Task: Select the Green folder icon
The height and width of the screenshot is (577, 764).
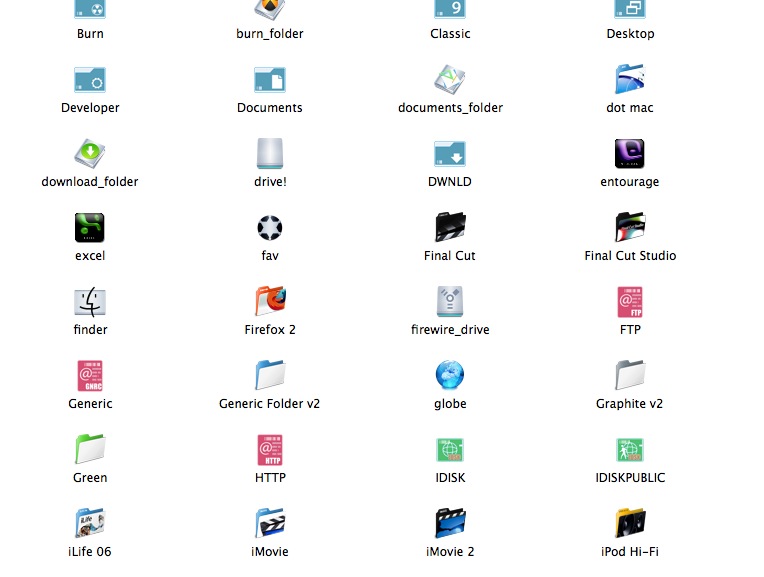Action: point(90,449)
